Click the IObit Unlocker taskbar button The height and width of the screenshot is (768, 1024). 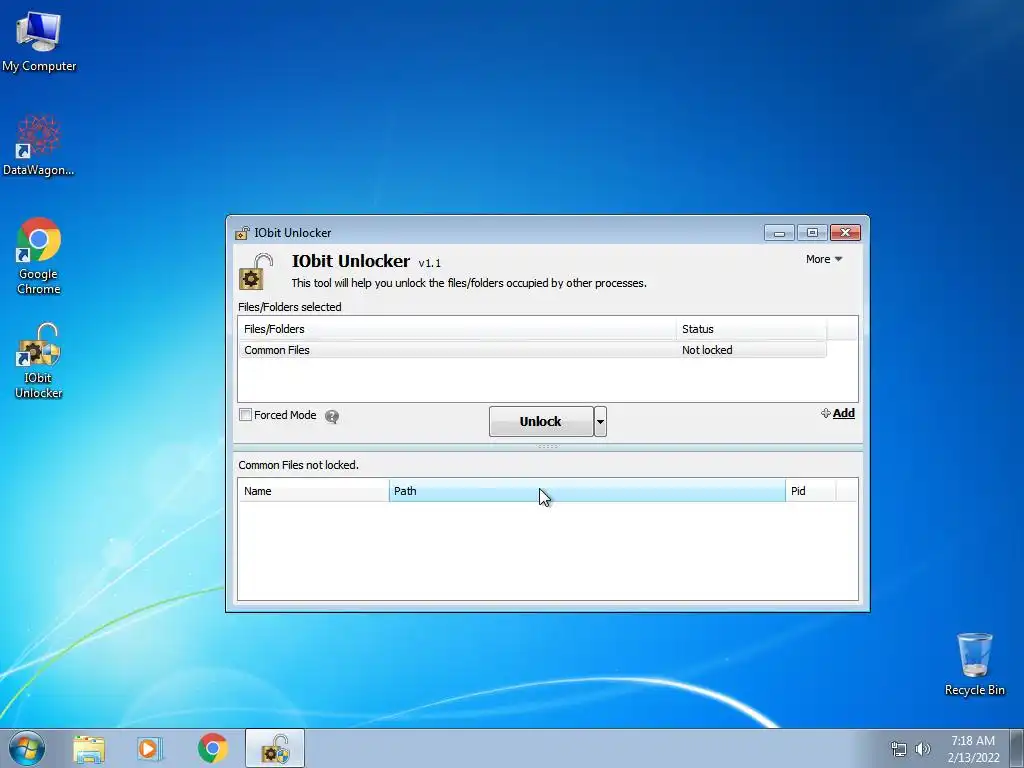point(275,748)
